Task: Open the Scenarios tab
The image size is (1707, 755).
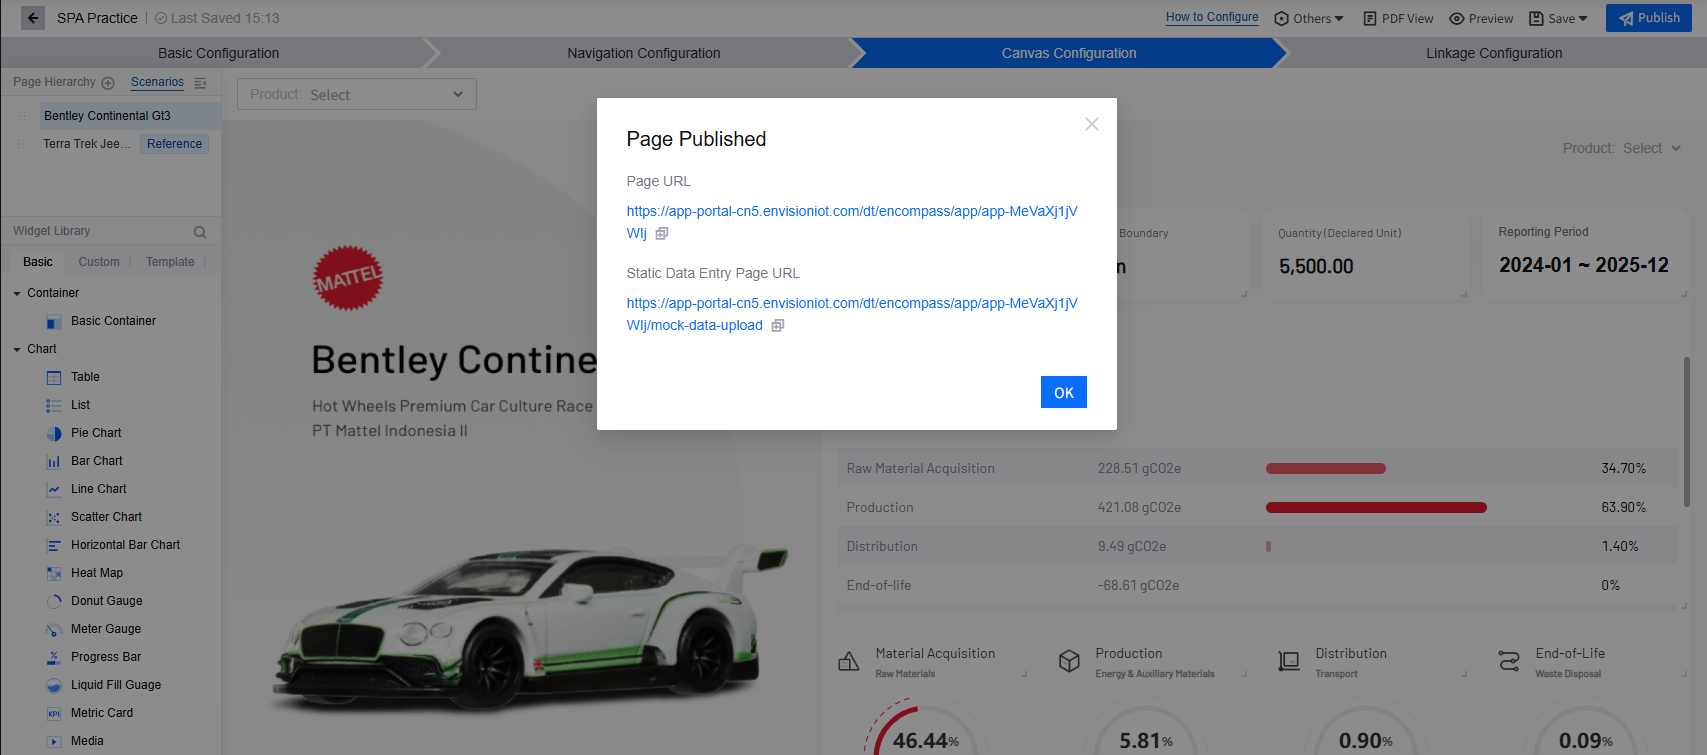Action: pyautogui.click(x=157, y=82)
